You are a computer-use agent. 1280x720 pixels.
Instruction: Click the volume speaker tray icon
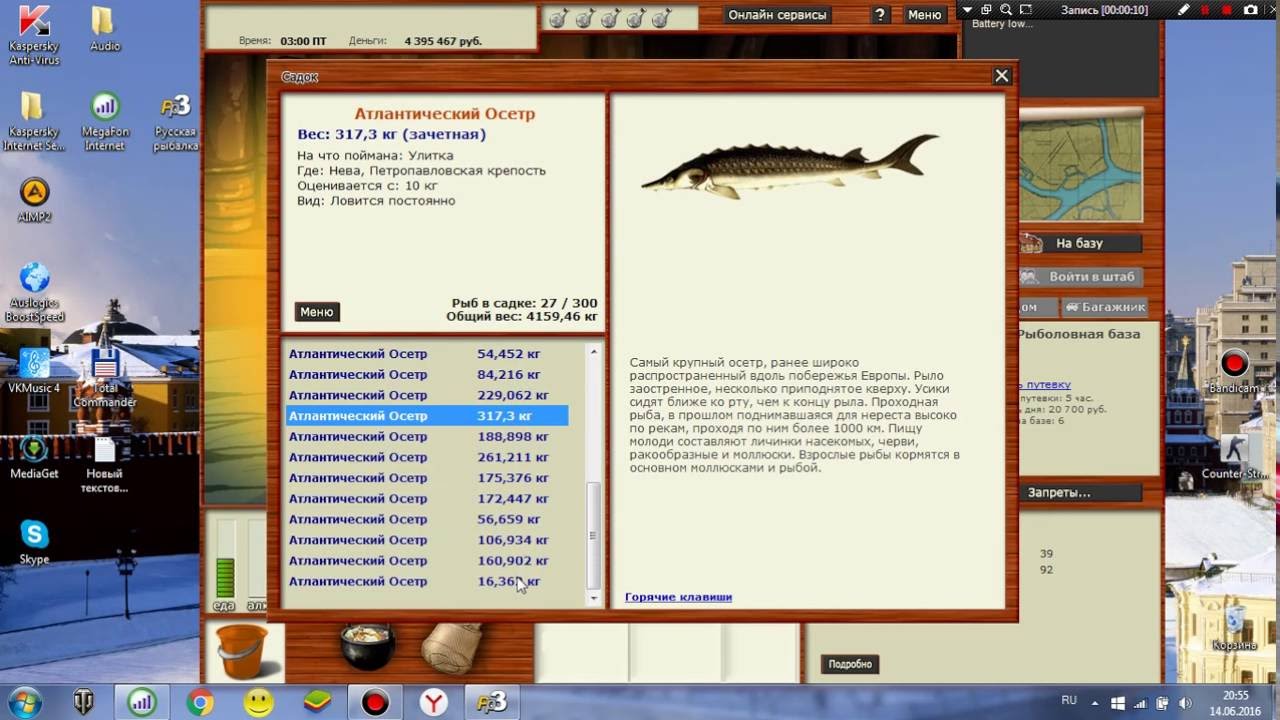(1183, 703)
